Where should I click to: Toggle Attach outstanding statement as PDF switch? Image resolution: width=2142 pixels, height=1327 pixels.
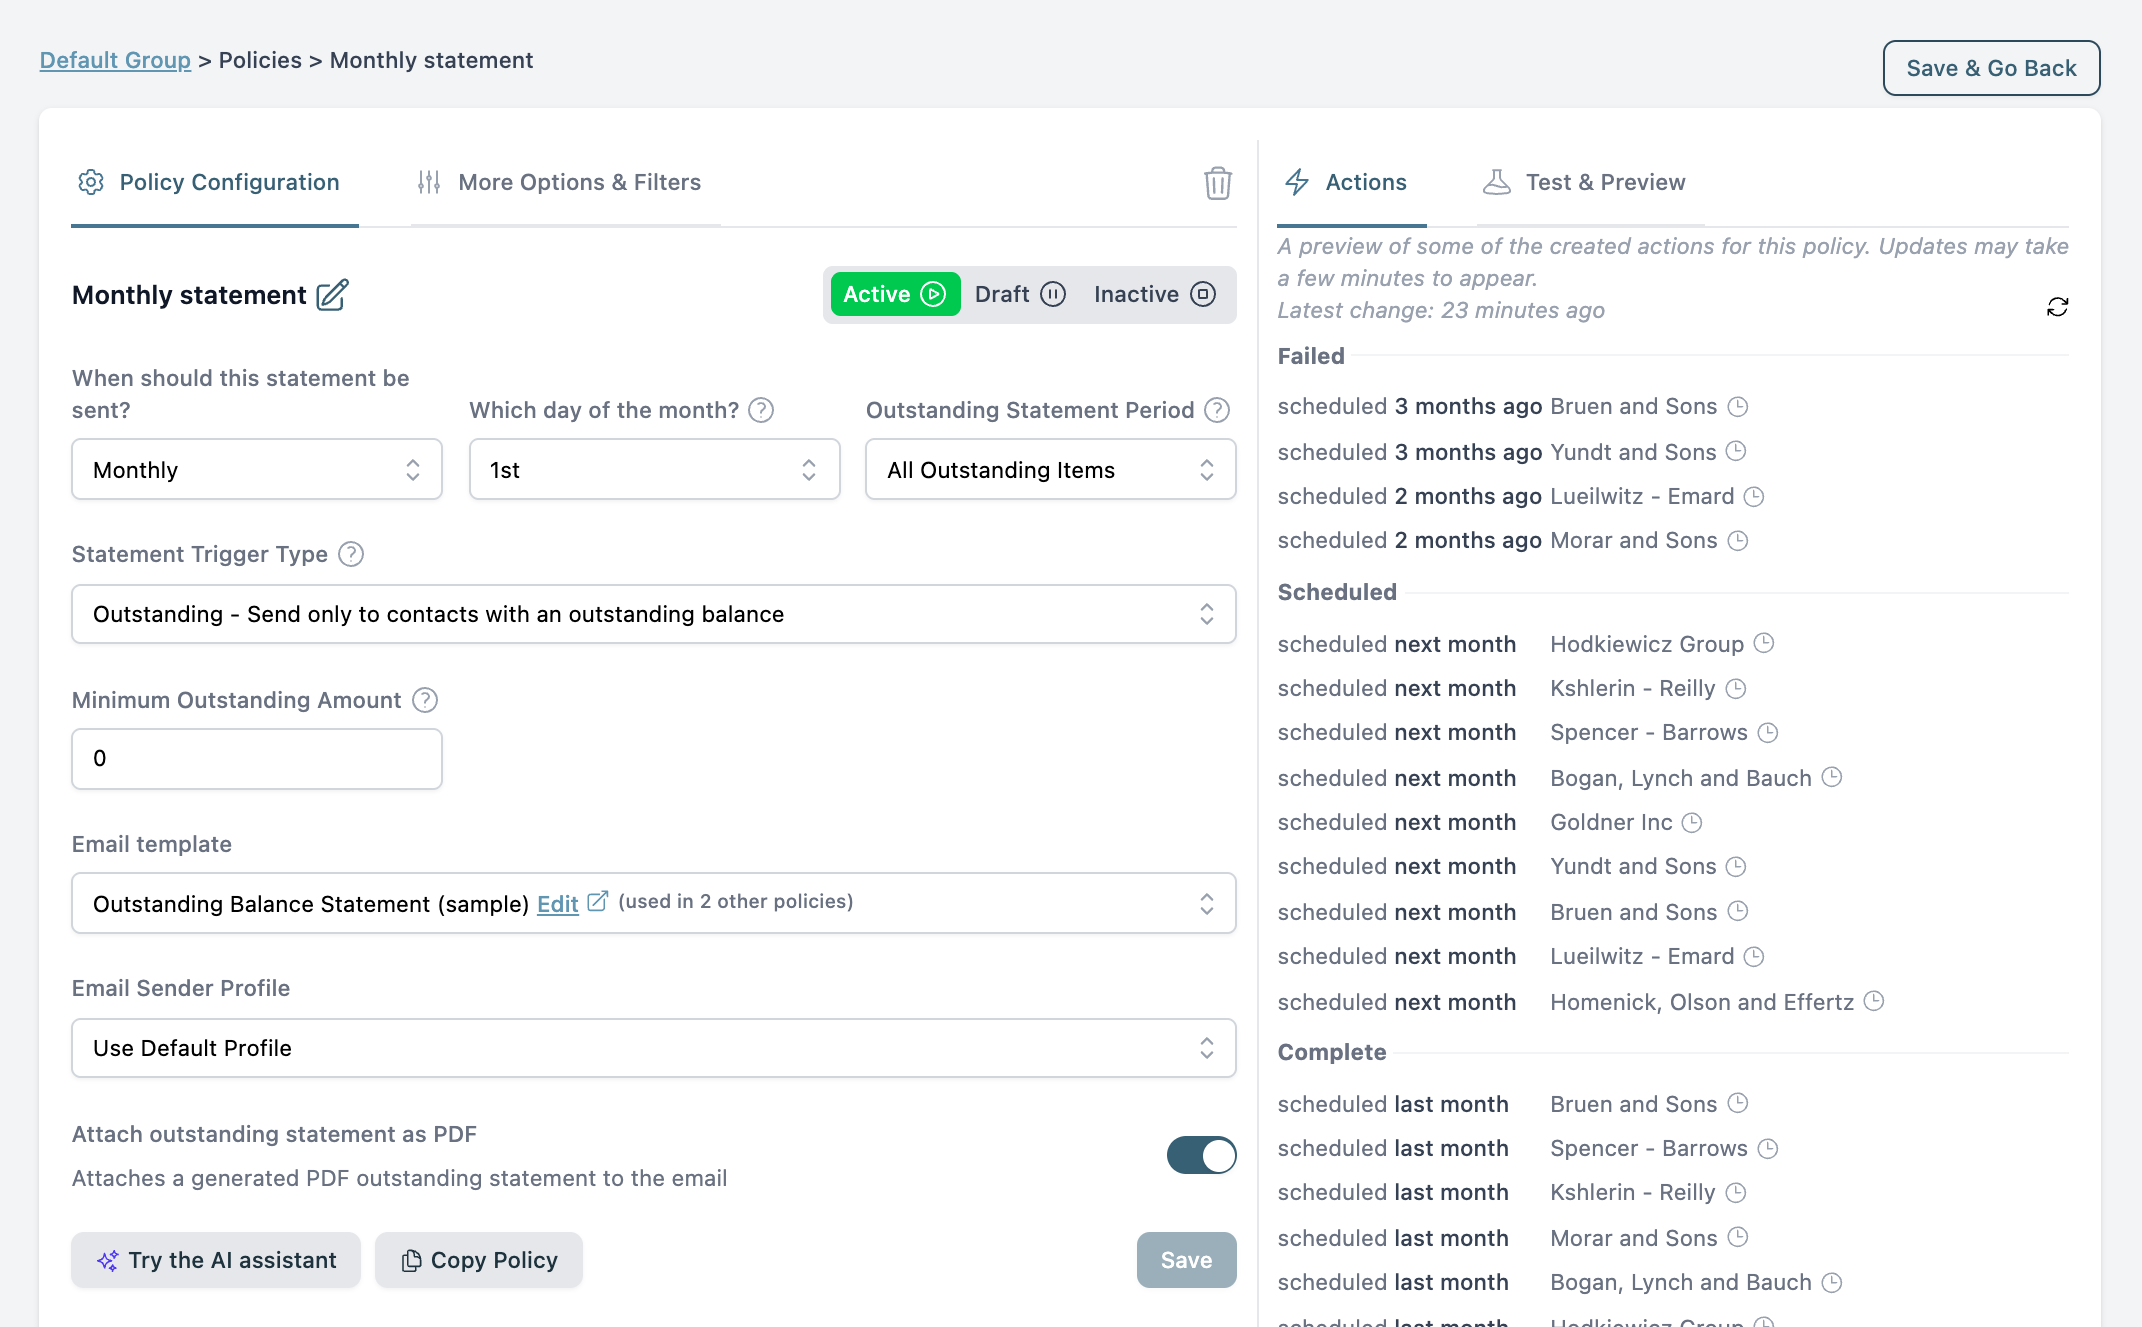[x=1201, y=1155]
